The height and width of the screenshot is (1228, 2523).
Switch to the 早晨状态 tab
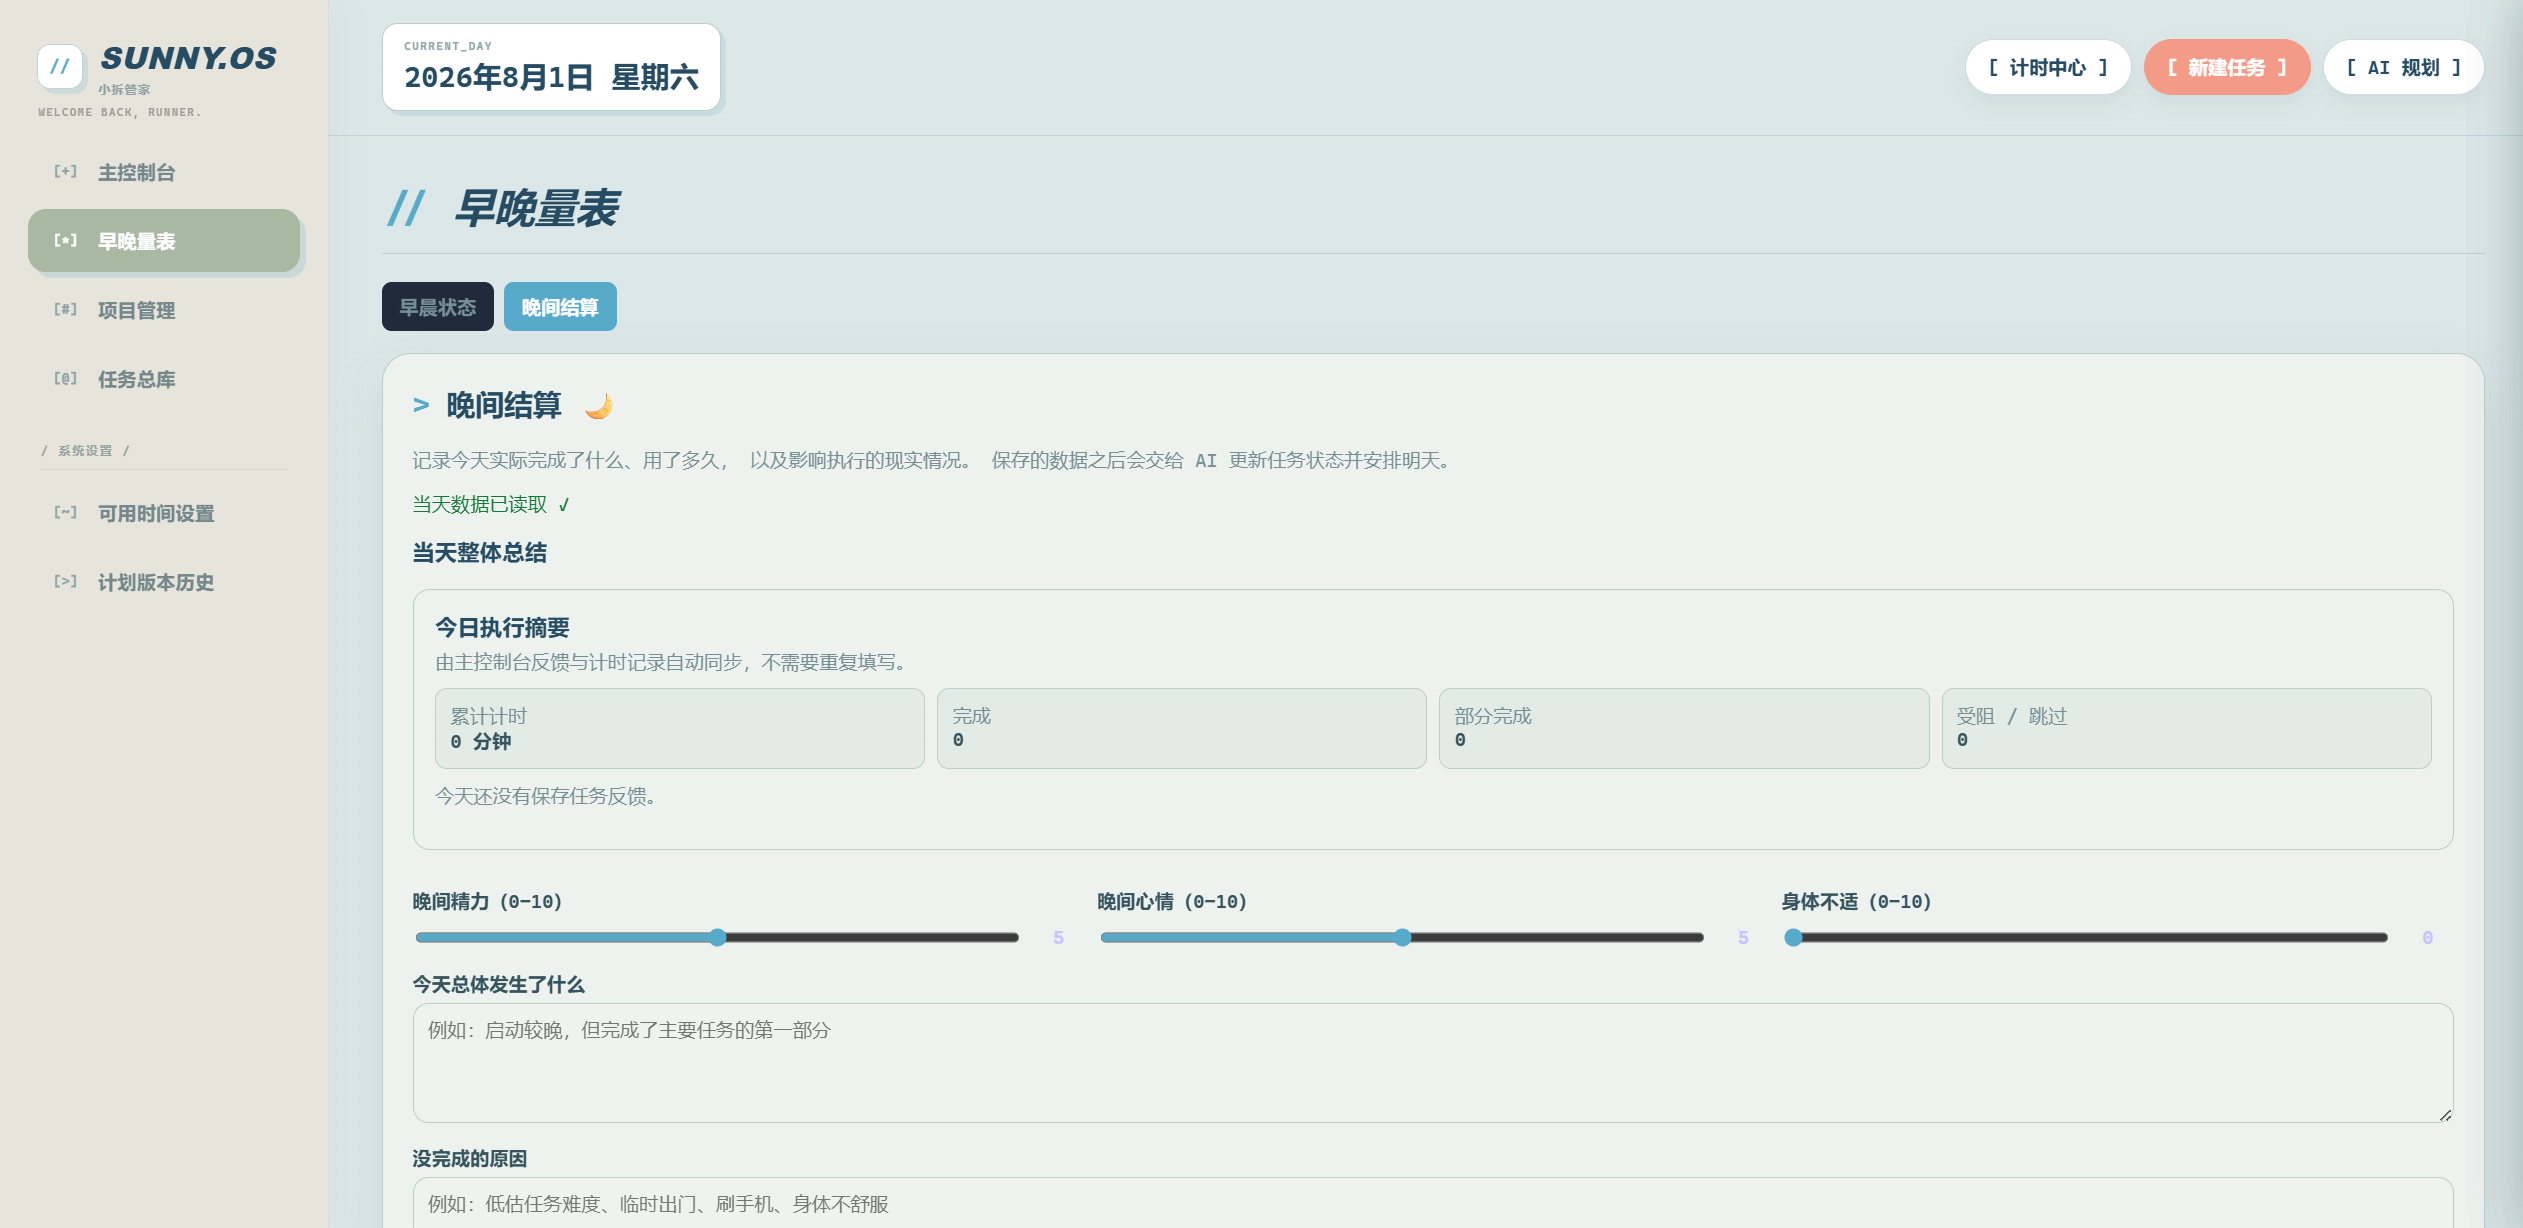pos(438,307)
